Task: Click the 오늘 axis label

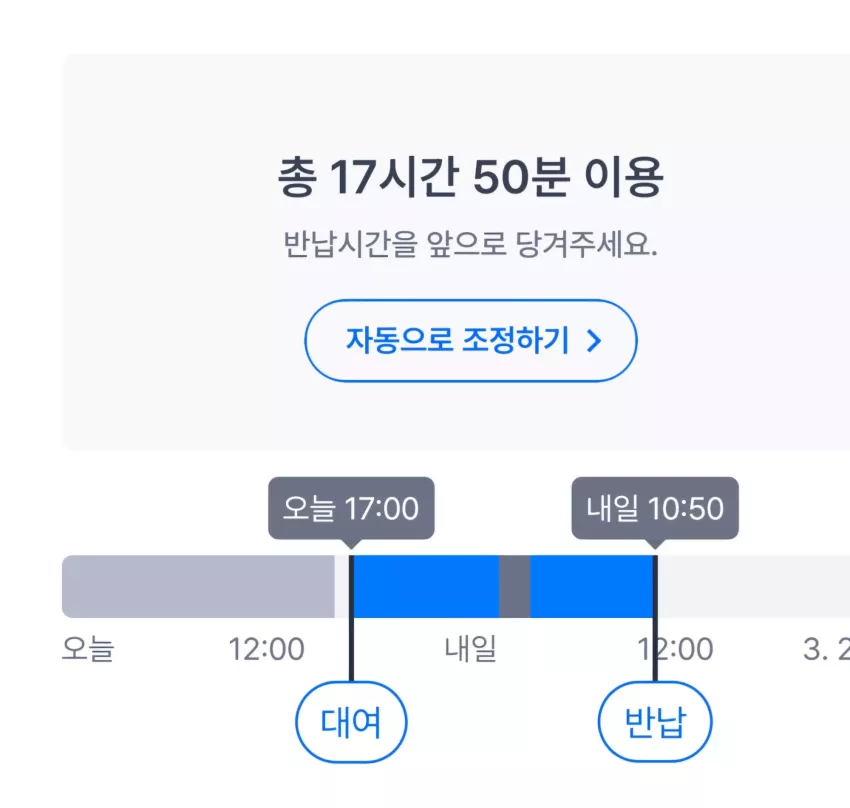Action: point(88,649)
